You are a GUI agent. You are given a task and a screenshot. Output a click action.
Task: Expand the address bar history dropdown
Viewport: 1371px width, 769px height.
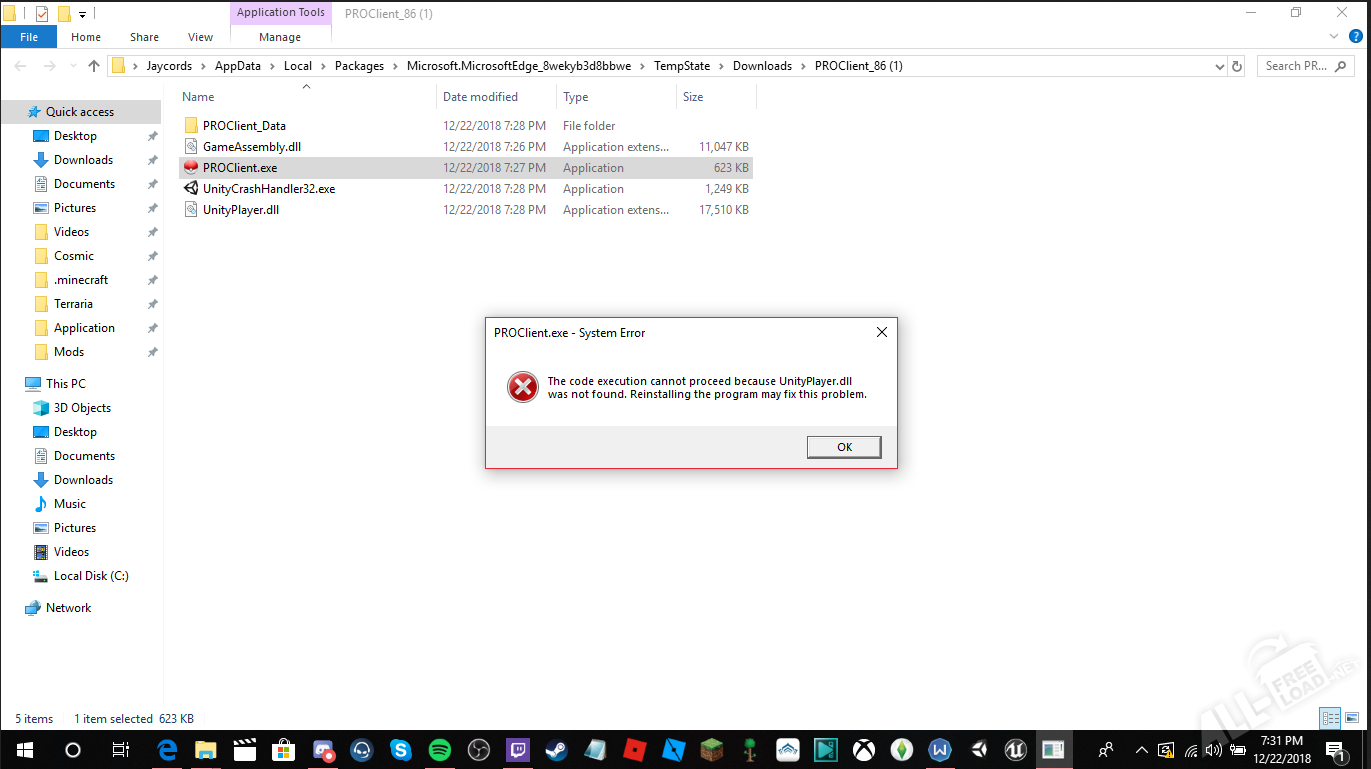(1219, 66)
